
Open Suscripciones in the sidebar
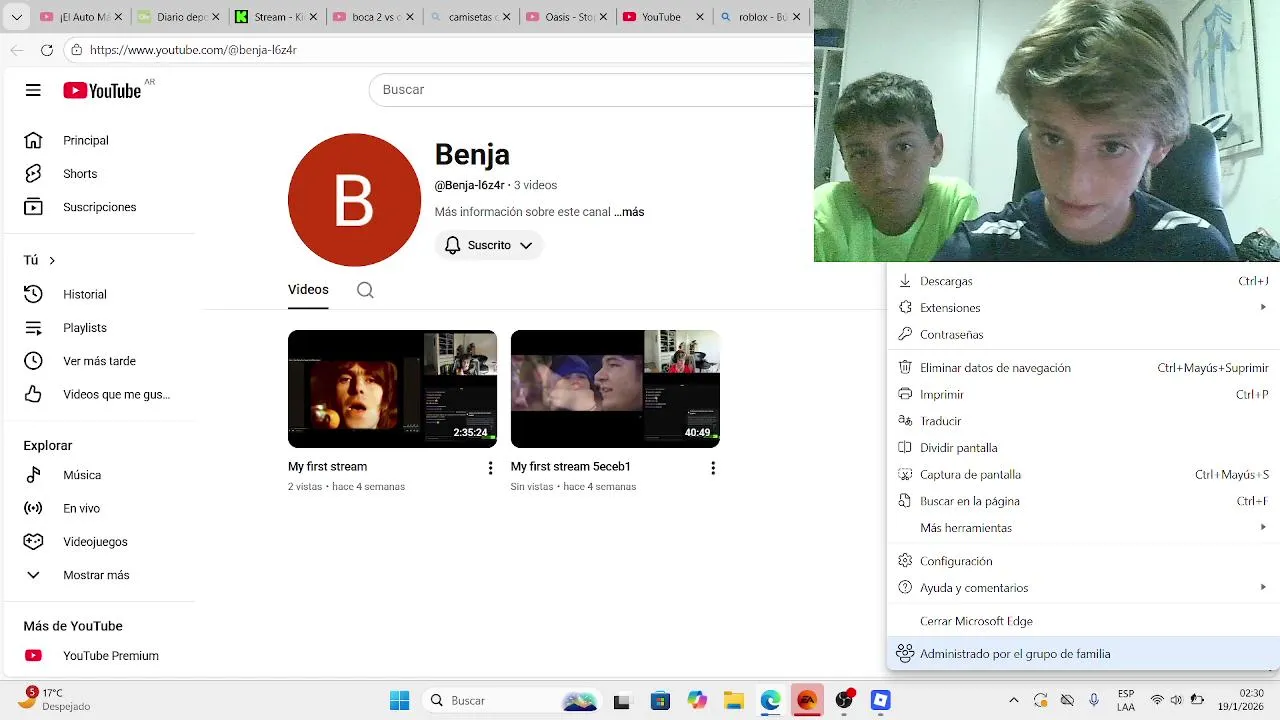click(x=98, y=207)
